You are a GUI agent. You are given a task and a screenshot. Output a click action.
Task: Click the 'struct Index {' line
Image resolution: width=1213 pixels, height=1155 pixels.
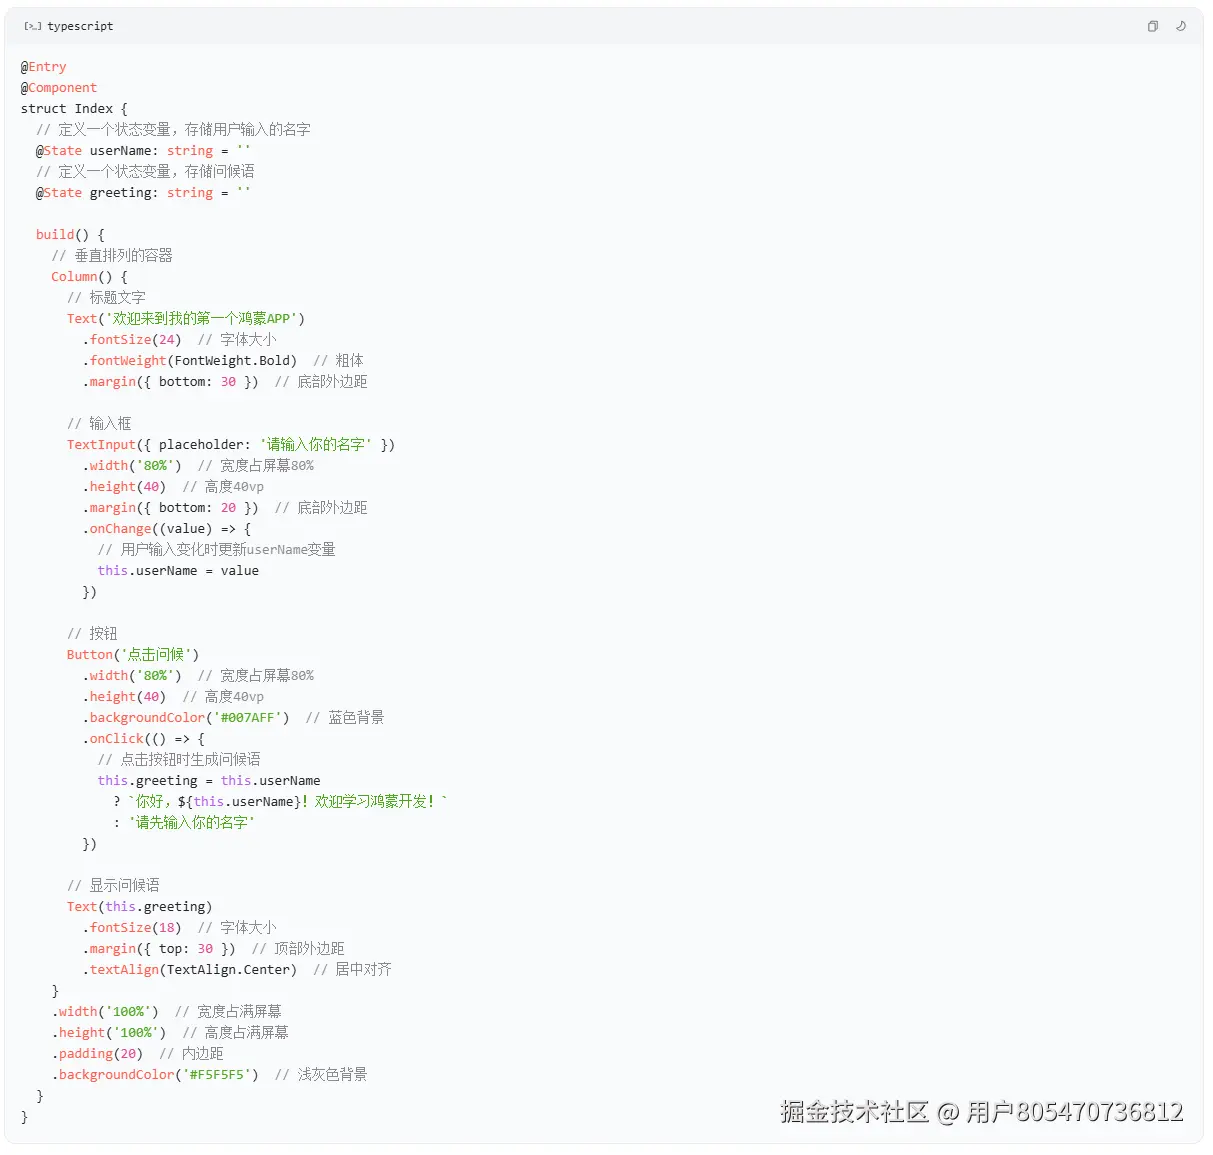[x=74, y=109]
